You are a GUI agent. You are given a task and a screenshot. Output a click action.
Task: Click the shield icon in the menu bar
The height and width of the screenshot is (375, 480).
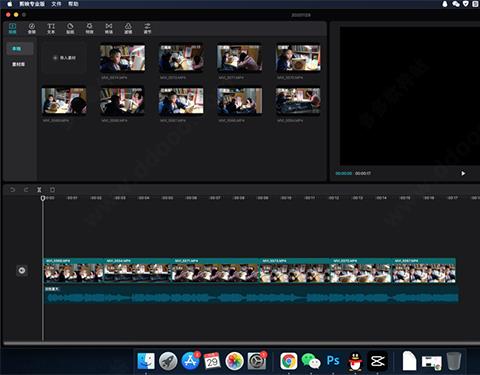point(466,4)
